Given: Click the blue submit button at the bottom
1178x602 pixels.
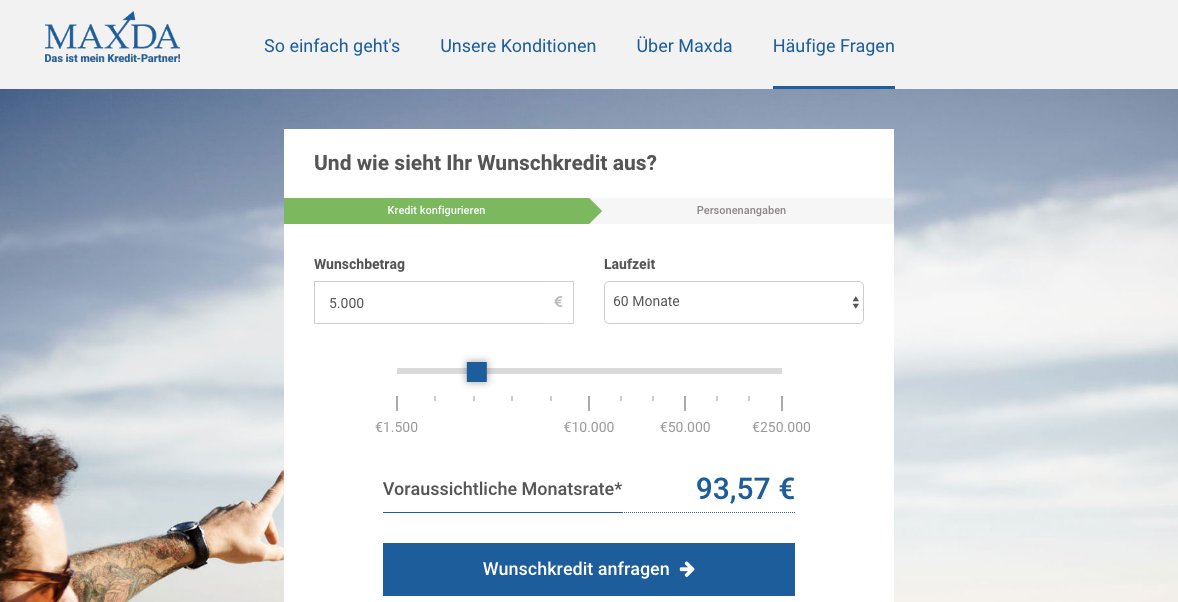Looking at the screenshot, I should pos(588,568).
